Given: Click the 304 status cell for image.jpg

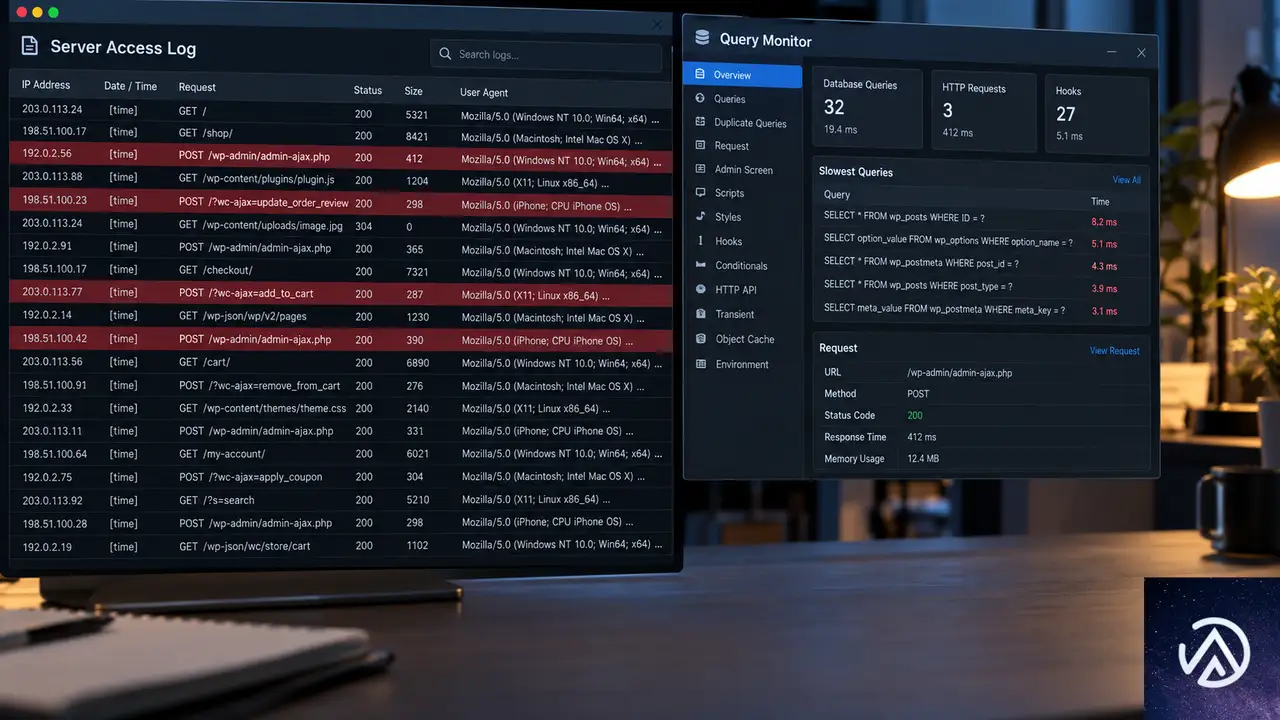Looking at the screenshot, I should point(363,226).
